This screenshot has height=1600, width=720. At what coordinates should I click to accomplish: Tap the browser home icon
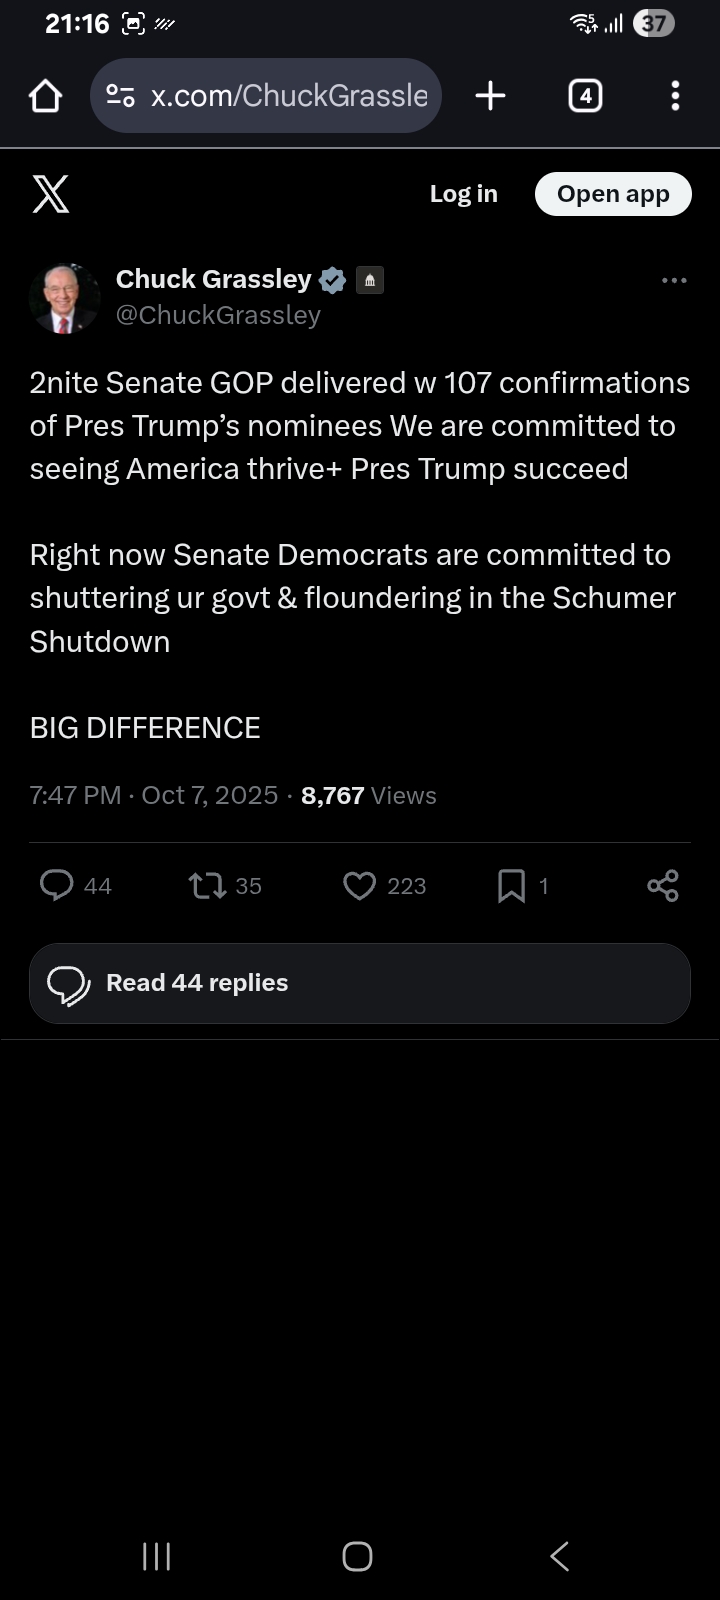[46, 96]
